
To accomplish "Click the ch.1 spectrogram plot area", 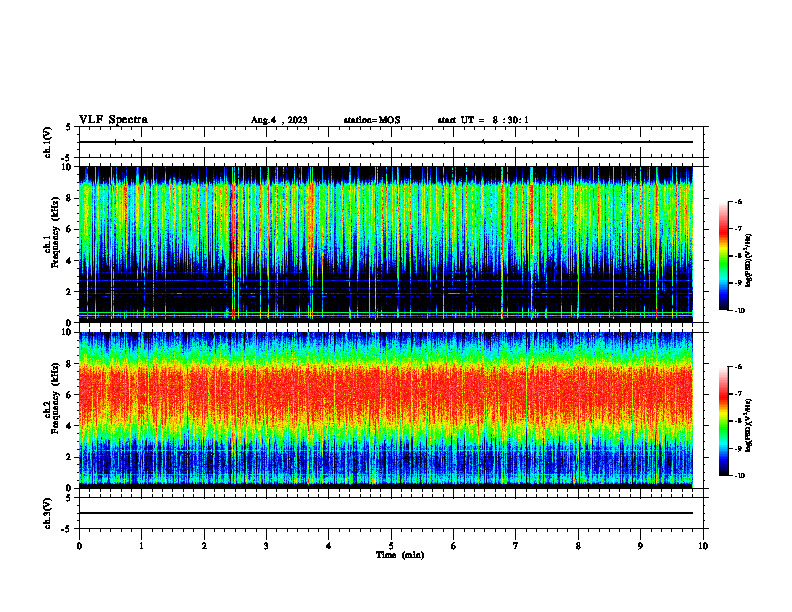I will coord(386,244).
